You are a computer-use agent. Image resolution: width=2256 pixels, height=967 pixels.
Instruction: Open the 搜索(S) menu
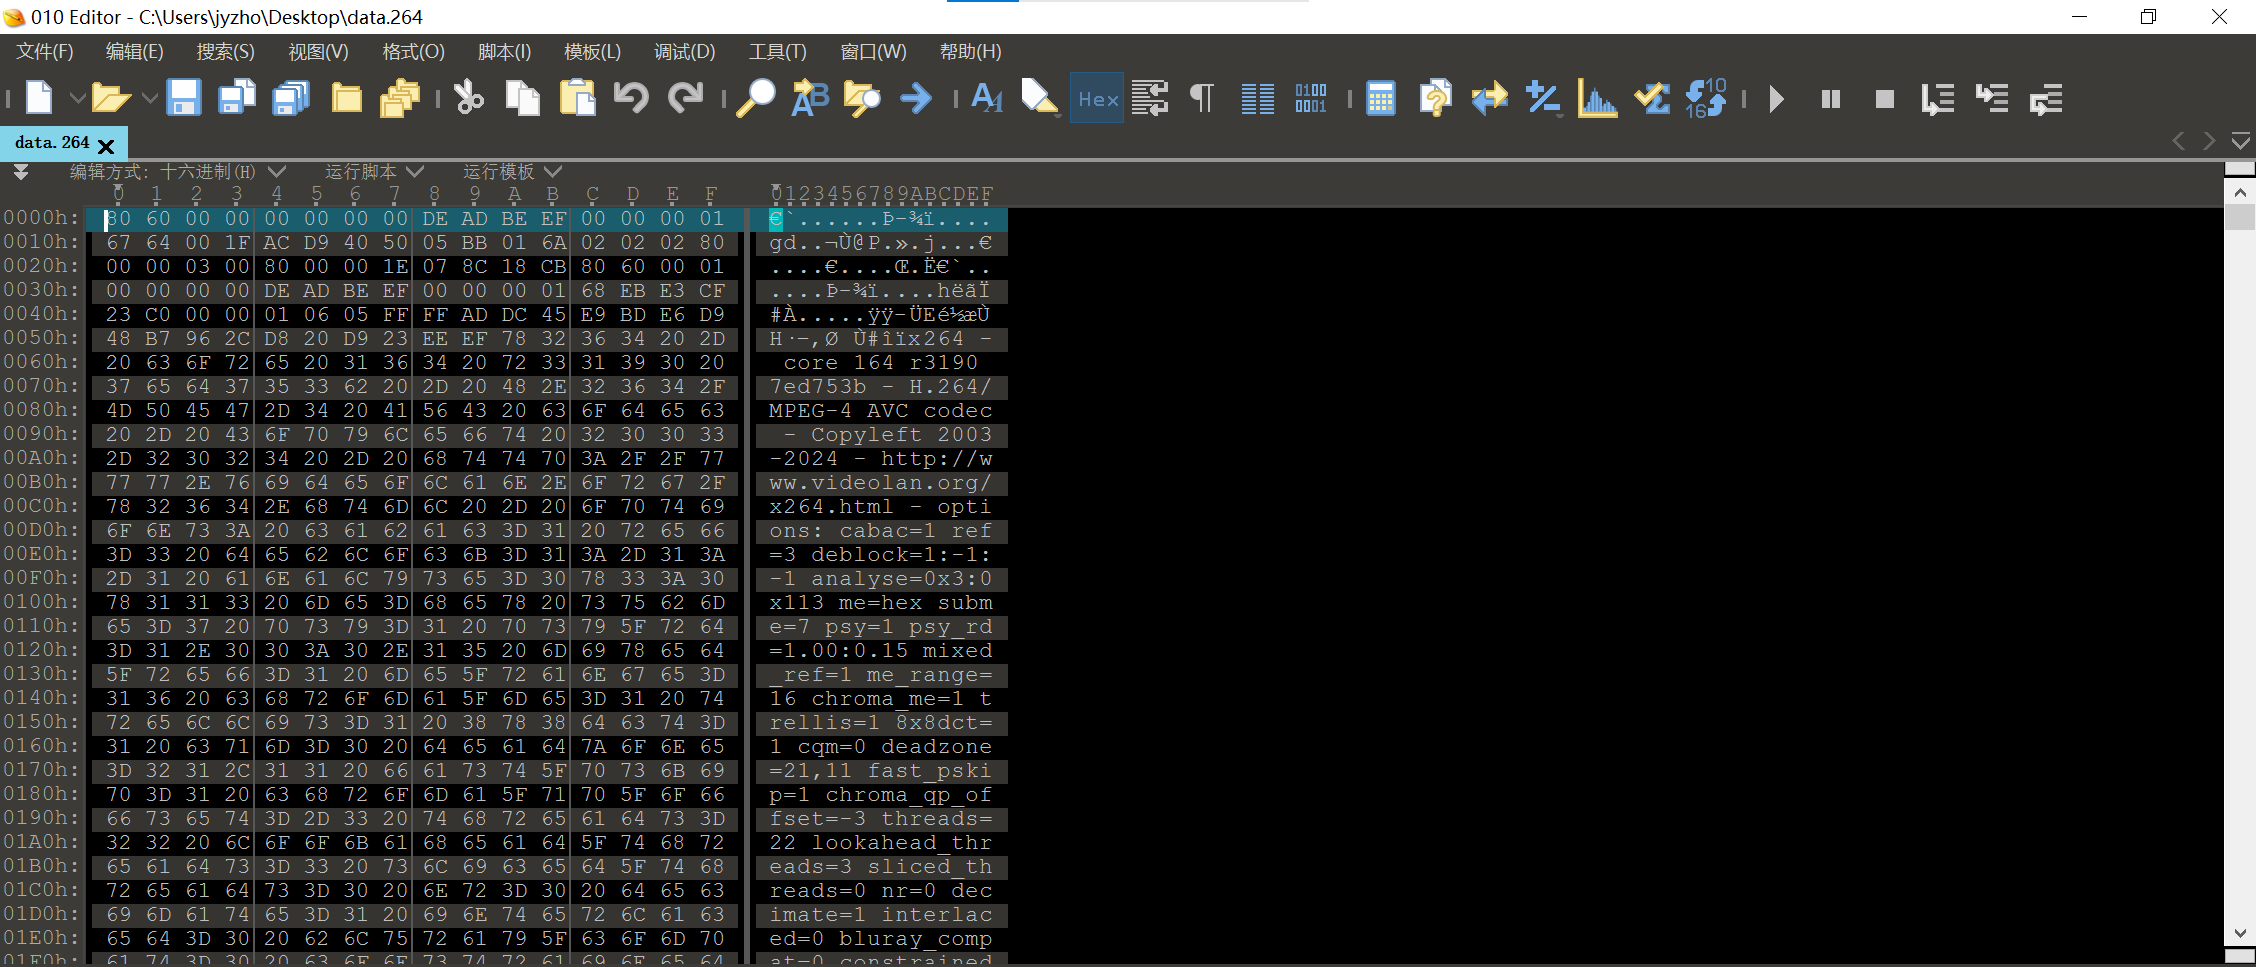click(225, 51)
